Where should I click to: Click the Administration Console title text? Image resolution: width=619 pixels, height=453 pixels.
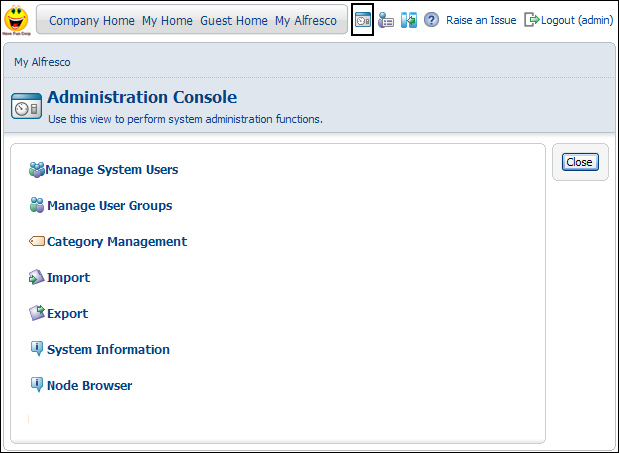tap(142, 97)
